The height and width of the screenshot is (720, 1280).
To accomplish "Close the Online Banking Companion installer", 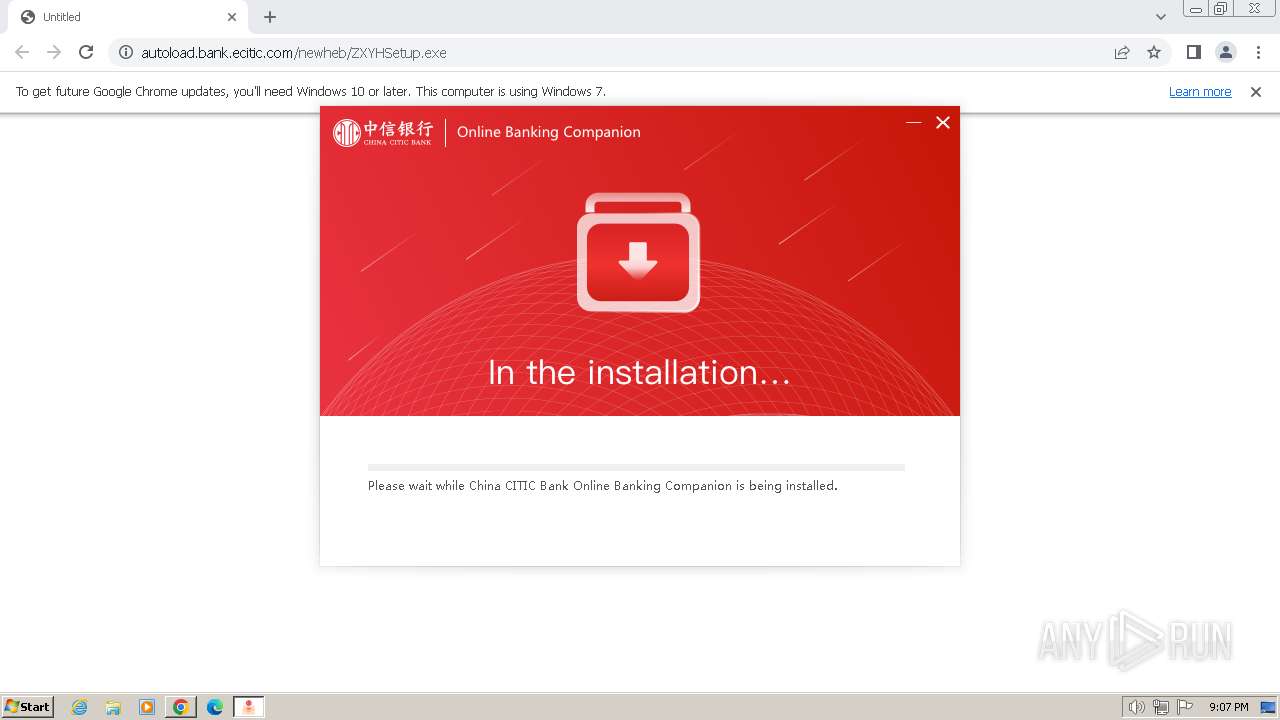I will 942,122.
